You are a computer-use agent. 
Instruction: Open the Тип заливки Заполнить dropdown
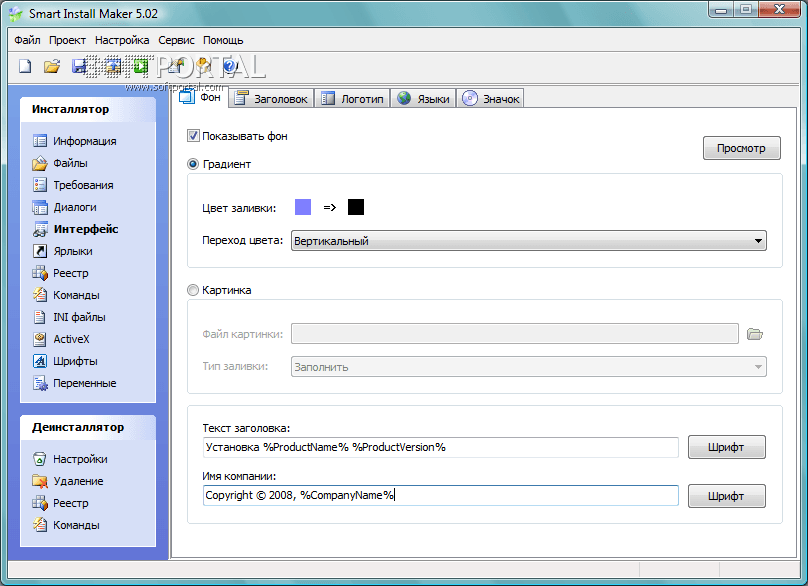click(x=529, y=366)
